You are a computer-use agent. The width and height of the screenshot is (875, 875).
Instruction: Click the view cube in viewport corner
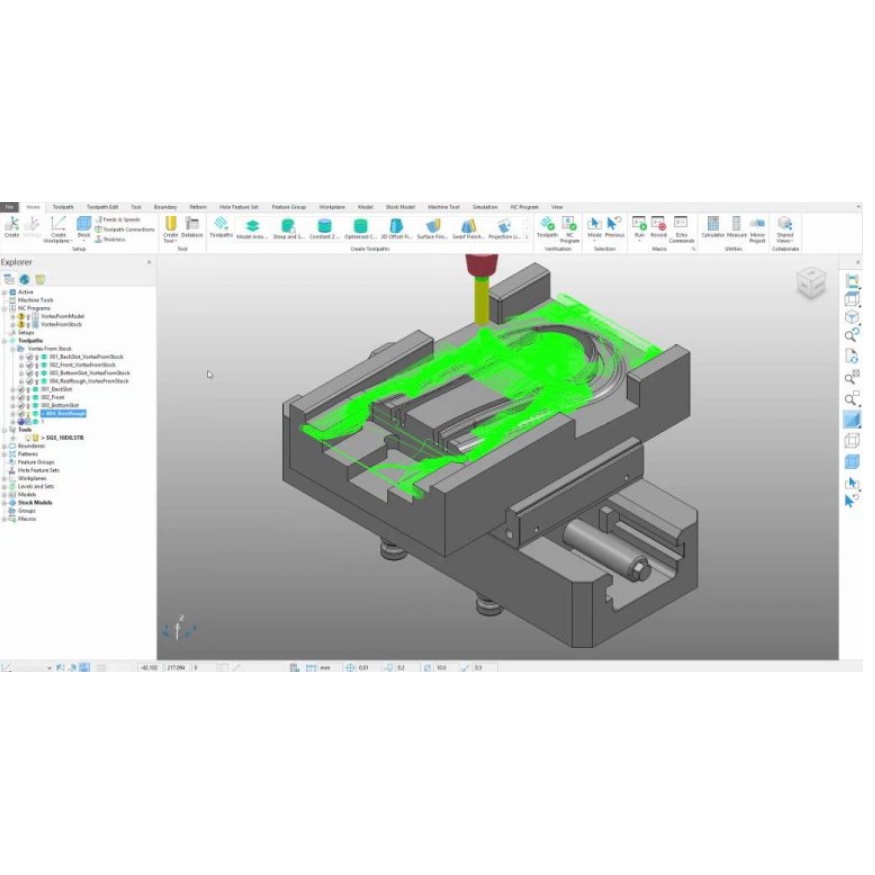810,283
